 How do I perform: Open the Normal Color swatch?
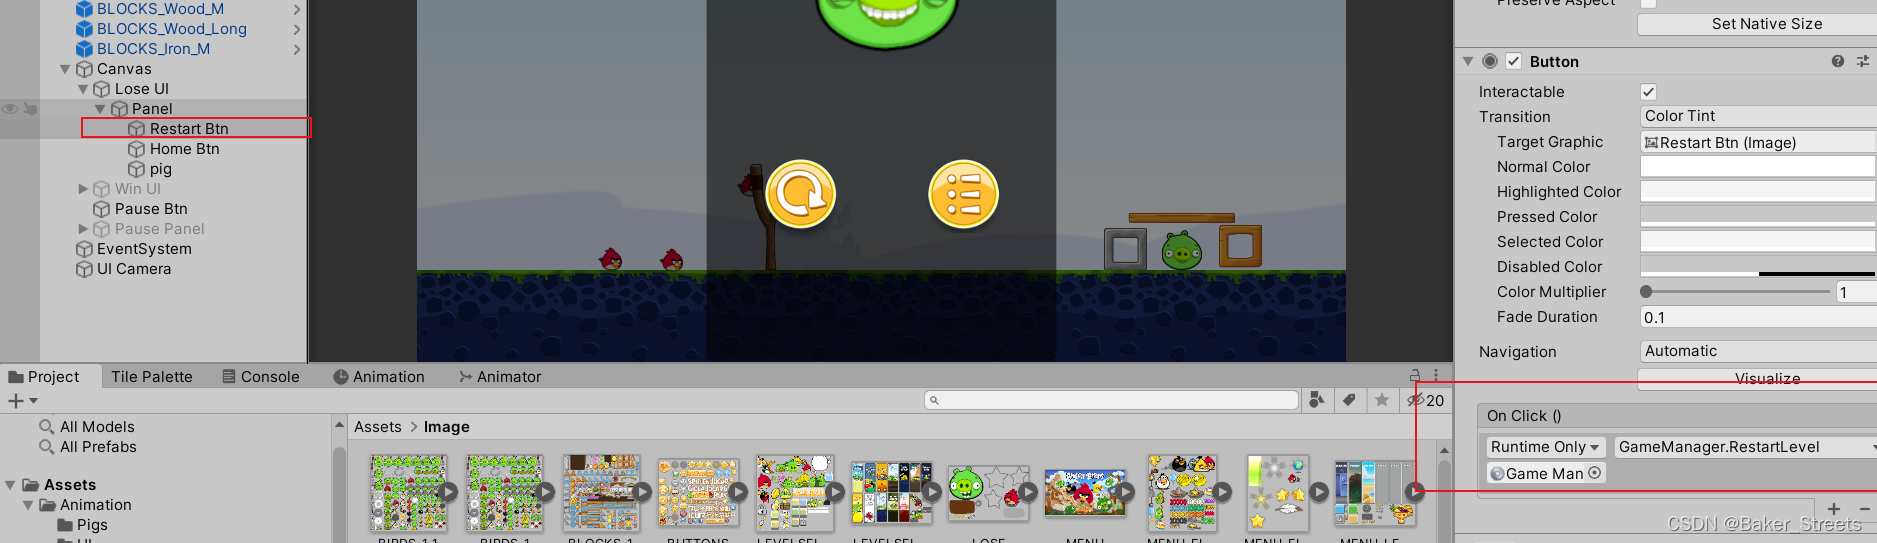[x=1758, y=166]
